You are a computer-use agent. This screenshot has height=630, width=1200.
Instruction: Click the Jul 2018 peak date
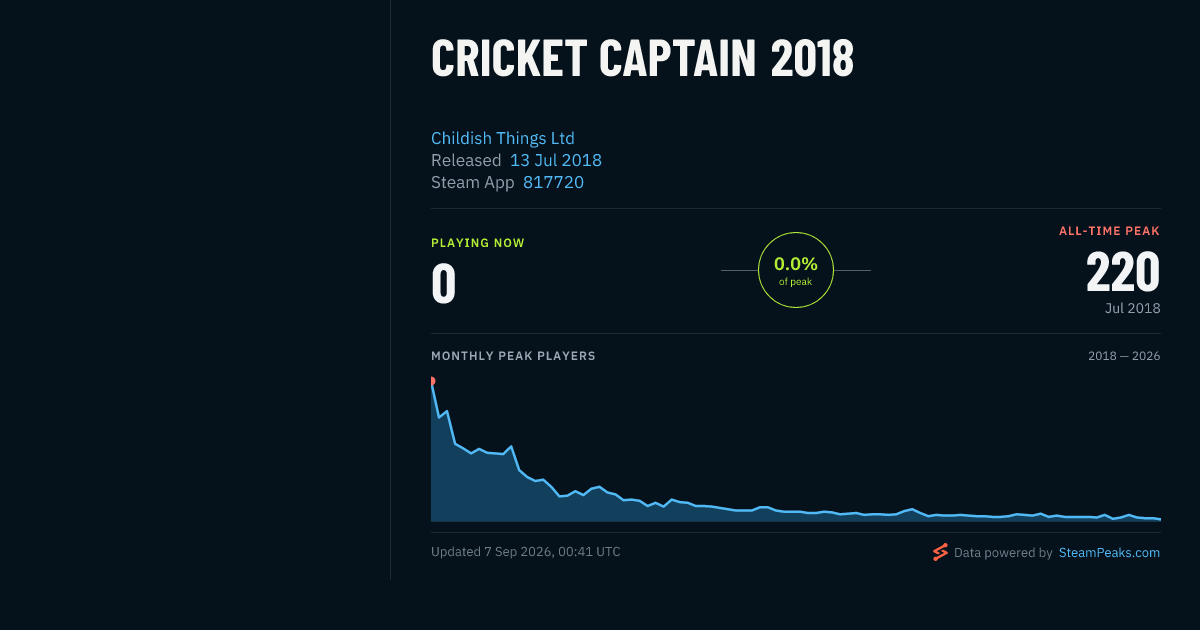click(x=1133, y=308)
